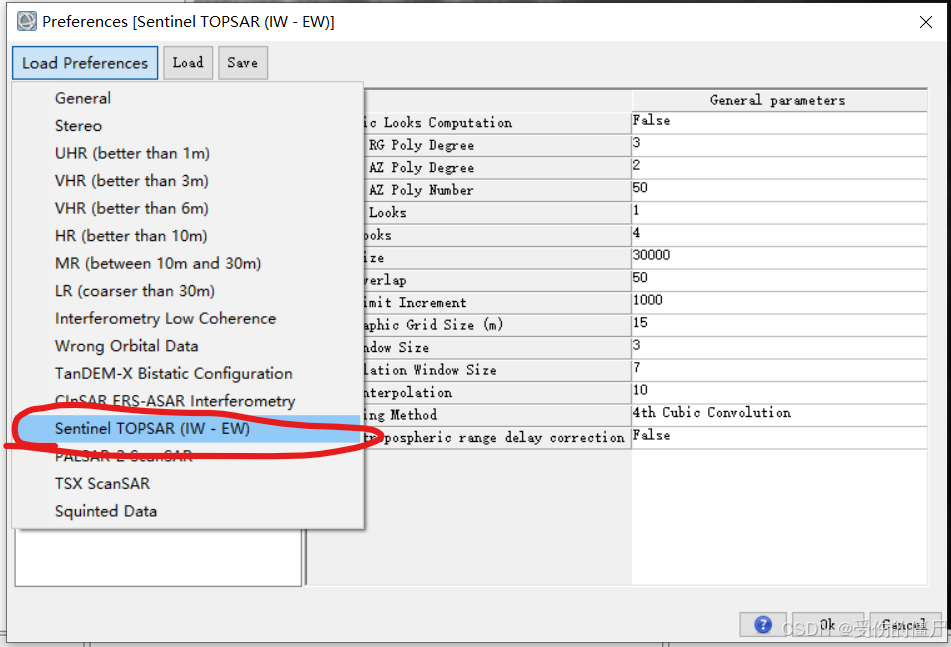This screenshot has width=951, height=647.
Task: Edit RG Poly Degree value 3
Action: point(779,144)
